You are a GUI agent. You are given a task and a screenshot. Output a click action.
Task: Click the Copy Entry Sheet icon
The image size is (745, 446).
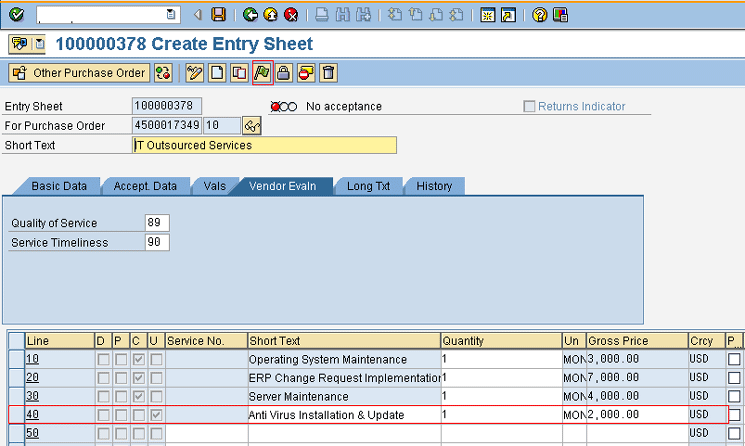[239, 73]
